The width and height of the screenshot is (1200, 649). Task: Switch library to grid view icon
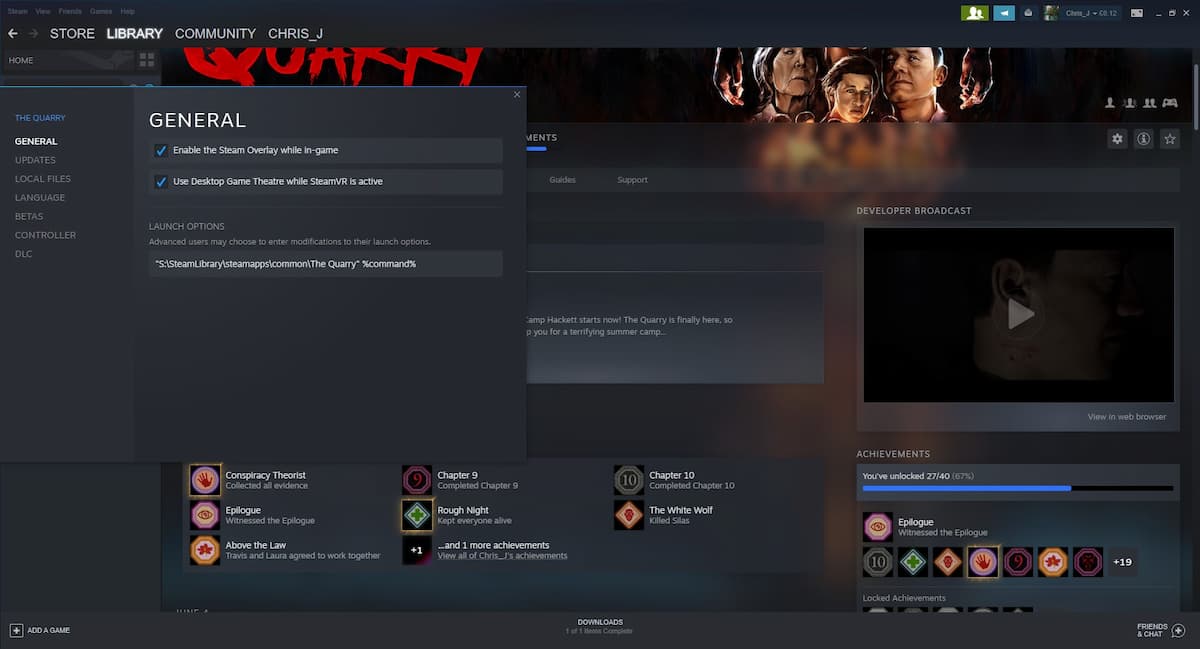point(147,60)
